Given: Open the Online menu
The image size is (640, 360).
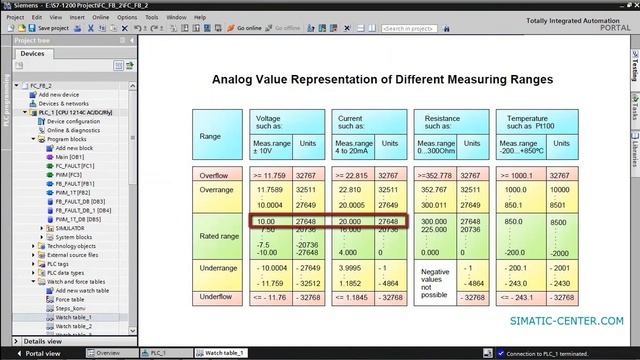Looking at the screenshot, I should click(100, 17).
